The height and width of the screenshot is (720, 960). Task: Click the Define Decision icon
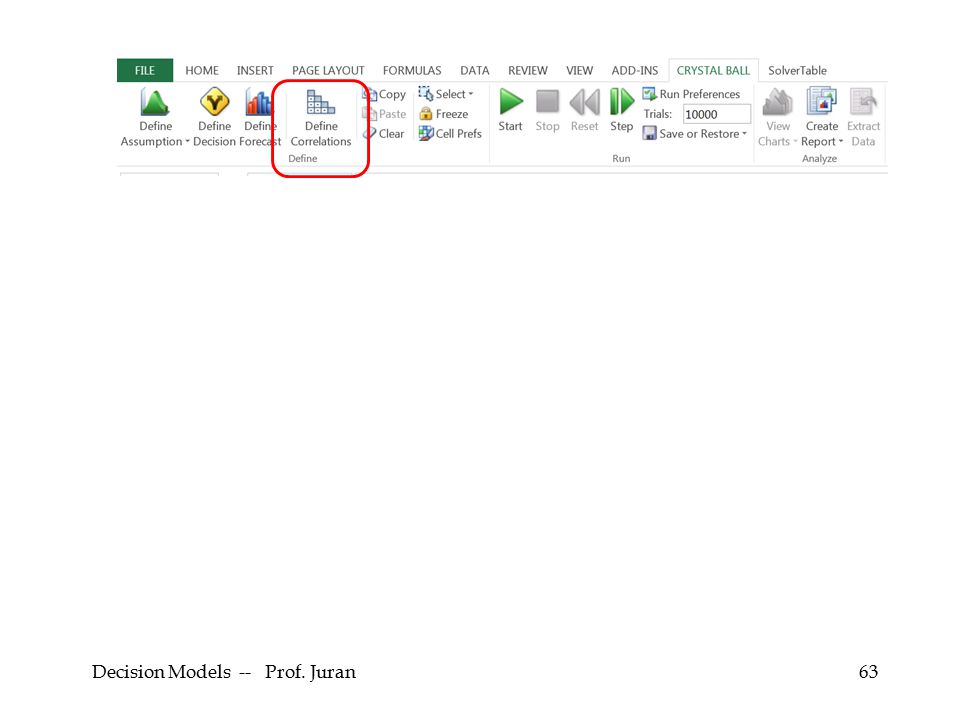point(214,102)
